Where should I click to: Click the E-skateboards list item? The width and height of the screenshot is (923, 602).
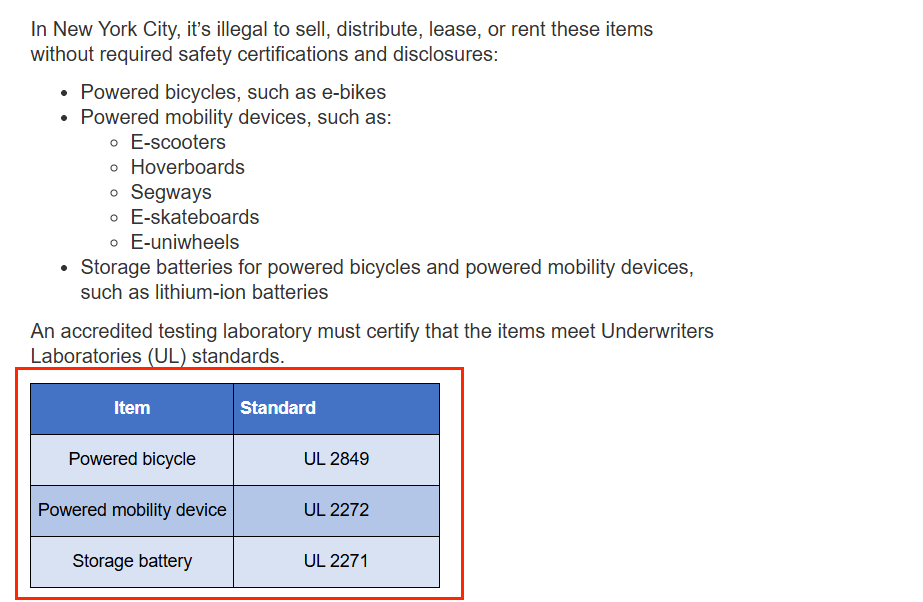(194, 217)
